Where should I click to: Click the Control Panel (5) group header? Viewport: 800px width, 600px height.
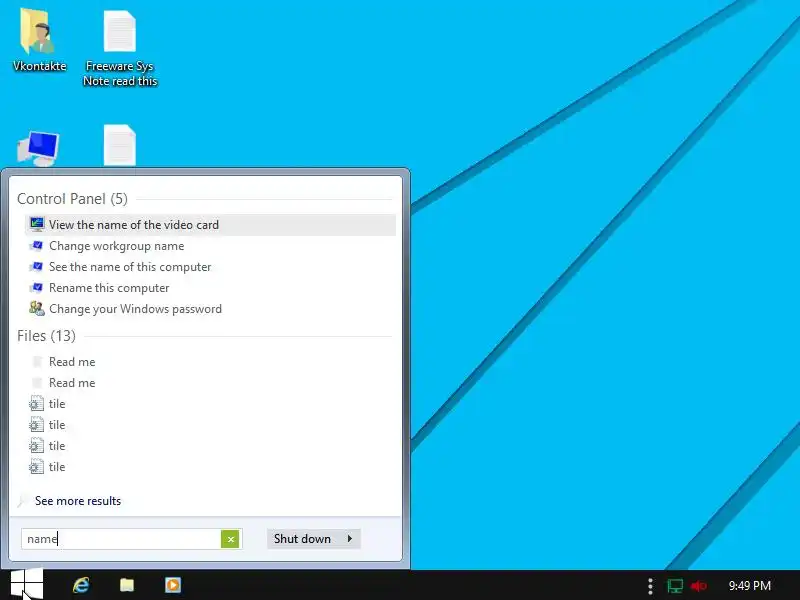pos(72,199)
